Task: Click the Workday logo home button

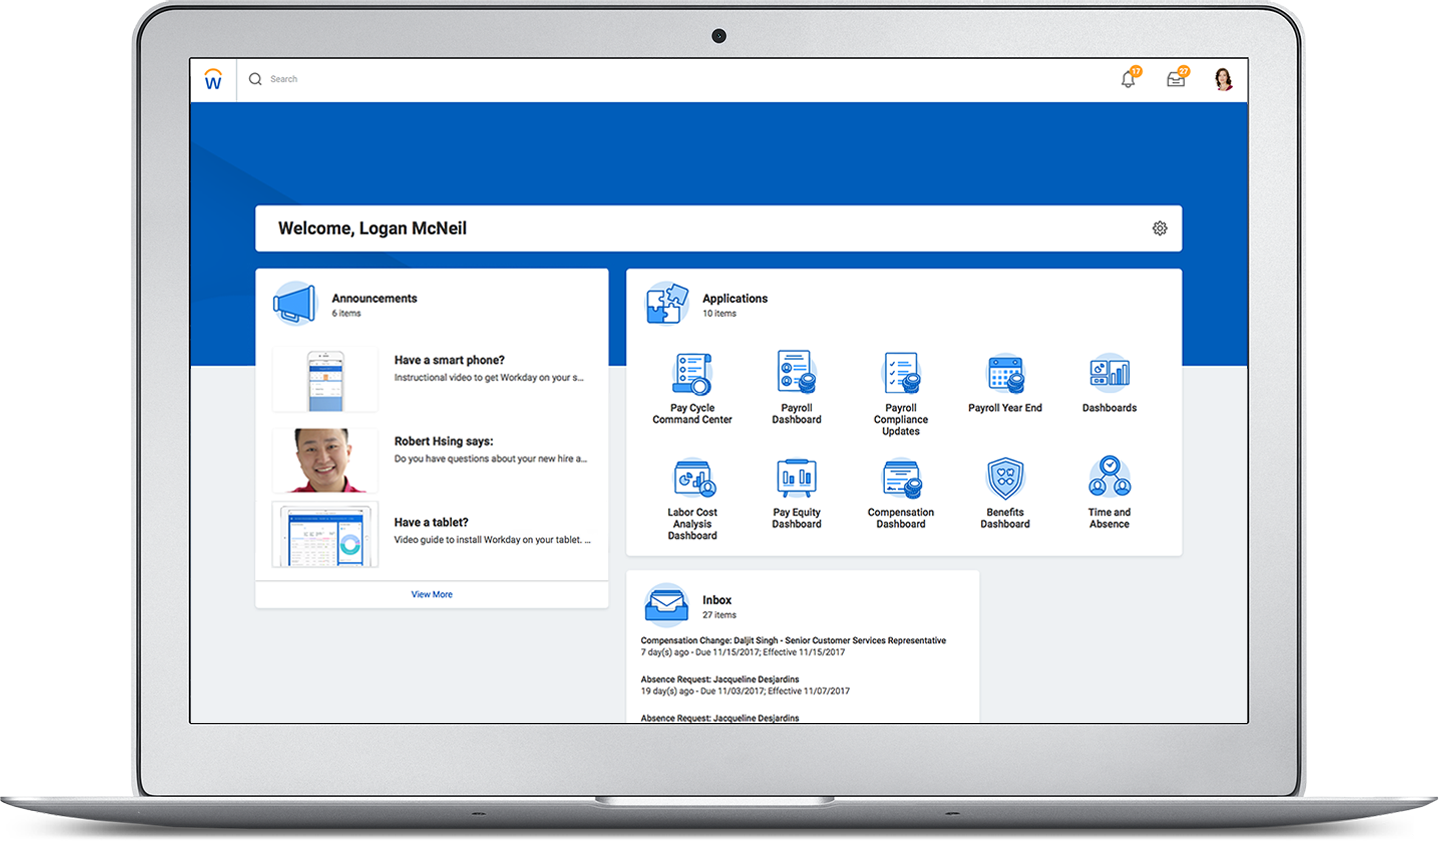Action: pos(213,80)
